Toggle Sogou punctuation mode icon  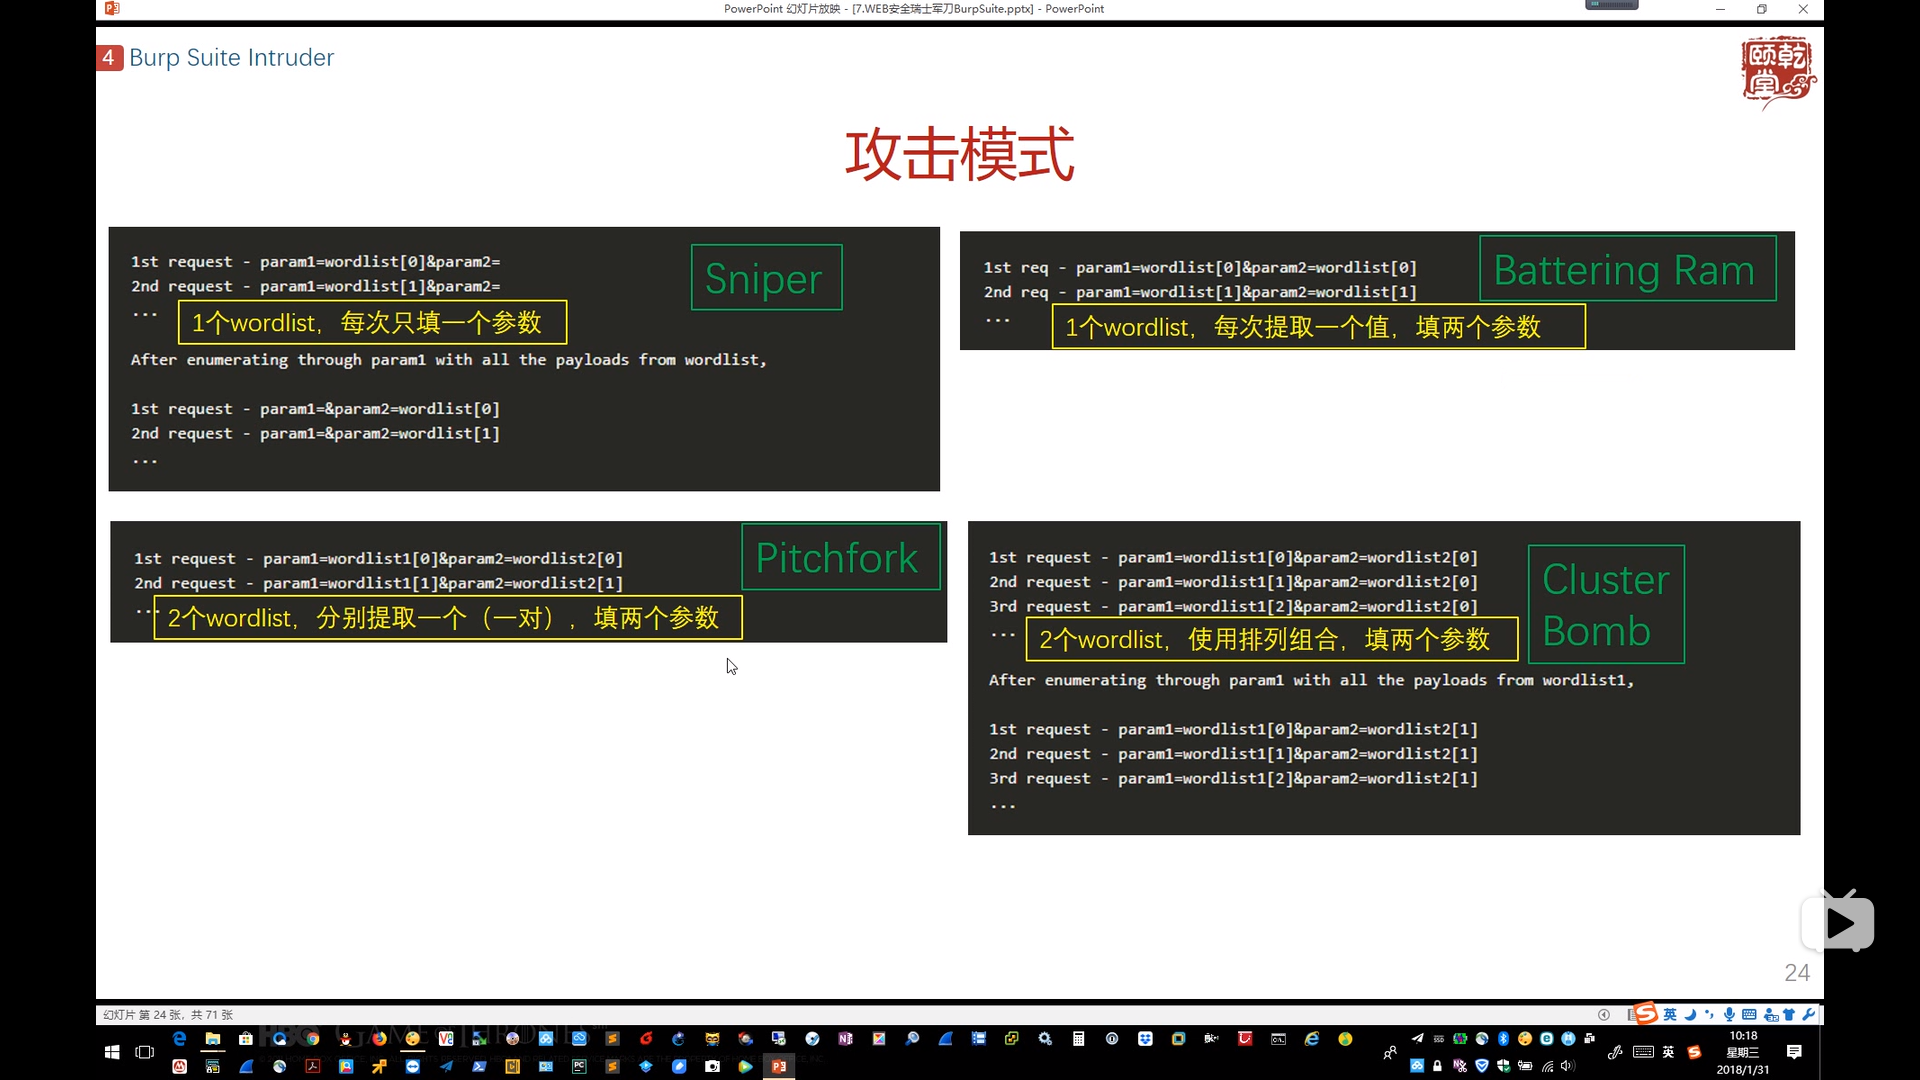pos(1709,1014)
